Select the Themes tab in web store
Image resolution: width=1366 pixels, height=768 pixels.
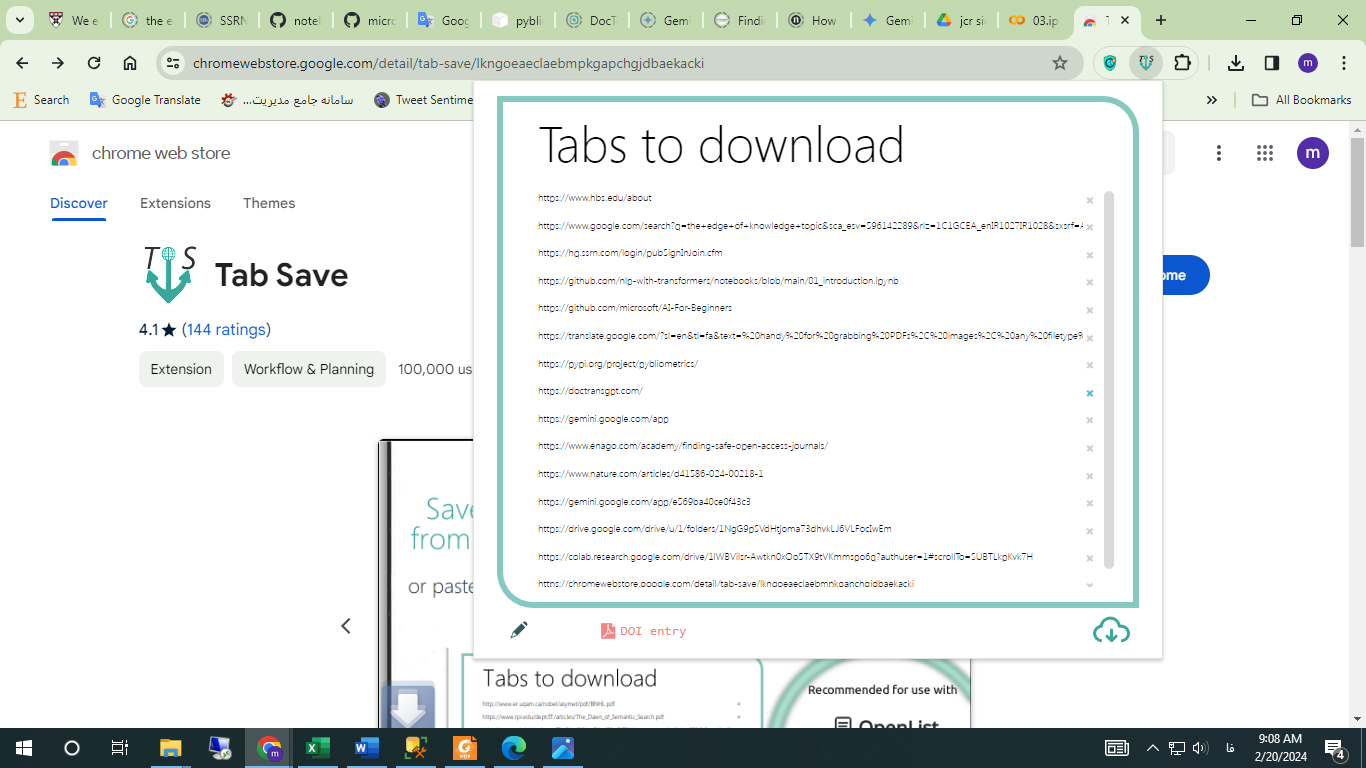tap(269, 203)
